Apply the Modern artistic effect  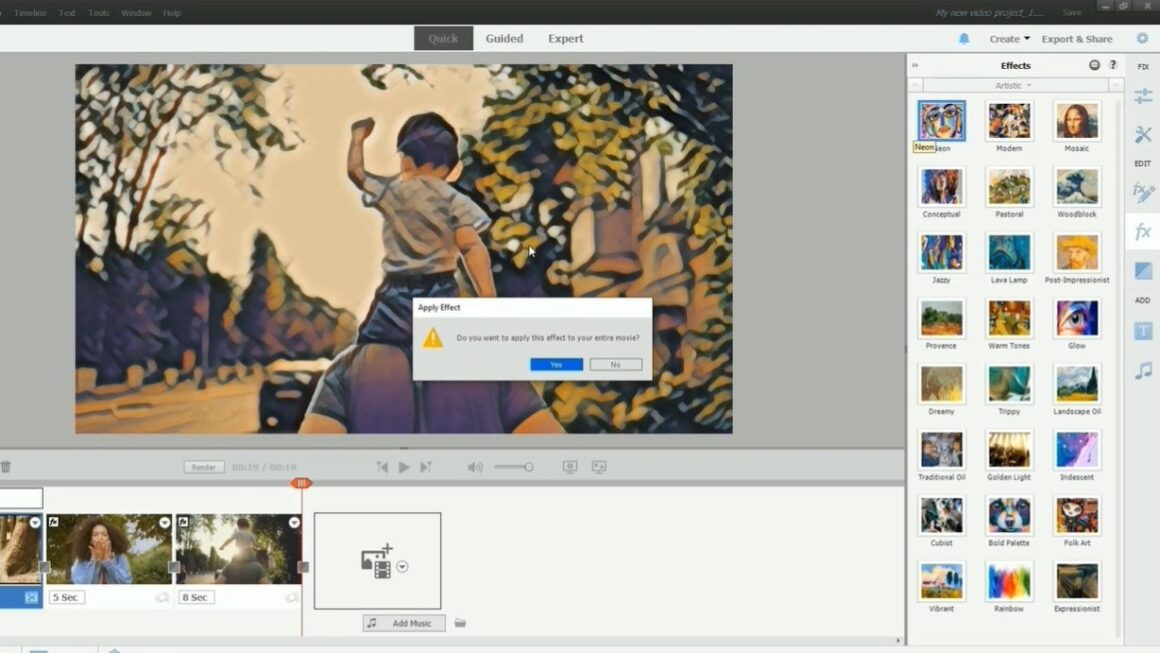point(1009,120)
